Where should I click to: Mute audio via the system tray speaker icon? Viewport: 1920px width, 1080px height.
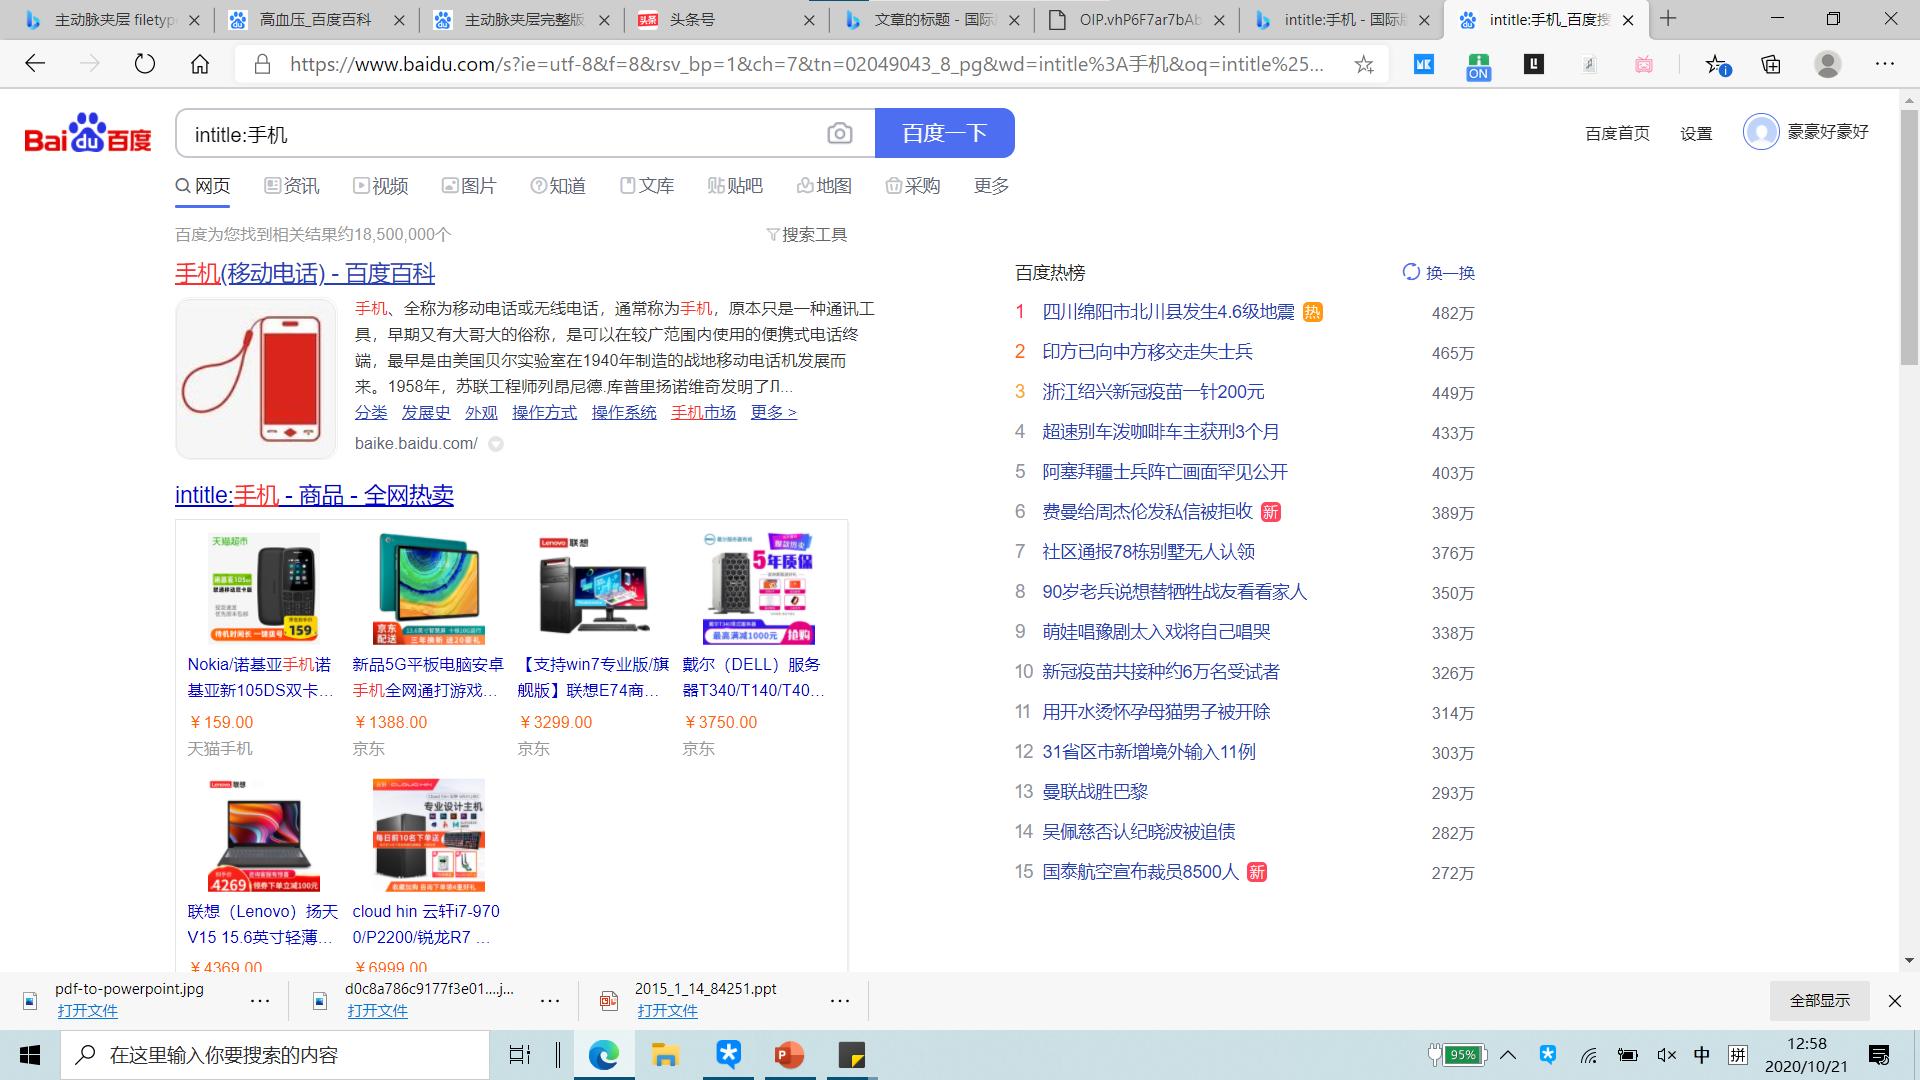tap(1666, 1054)
